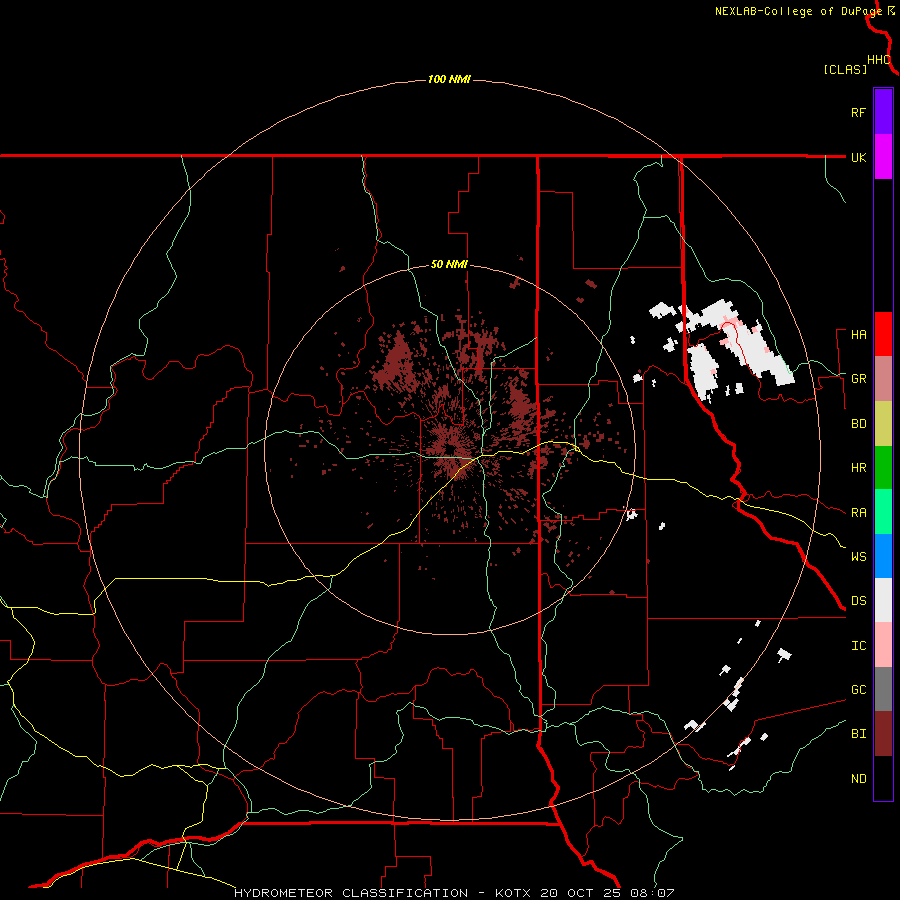This screenshot has width=900, height=900.
Task: Click the HR legend label
Action: pyautogui.click(x=858, y=468)
